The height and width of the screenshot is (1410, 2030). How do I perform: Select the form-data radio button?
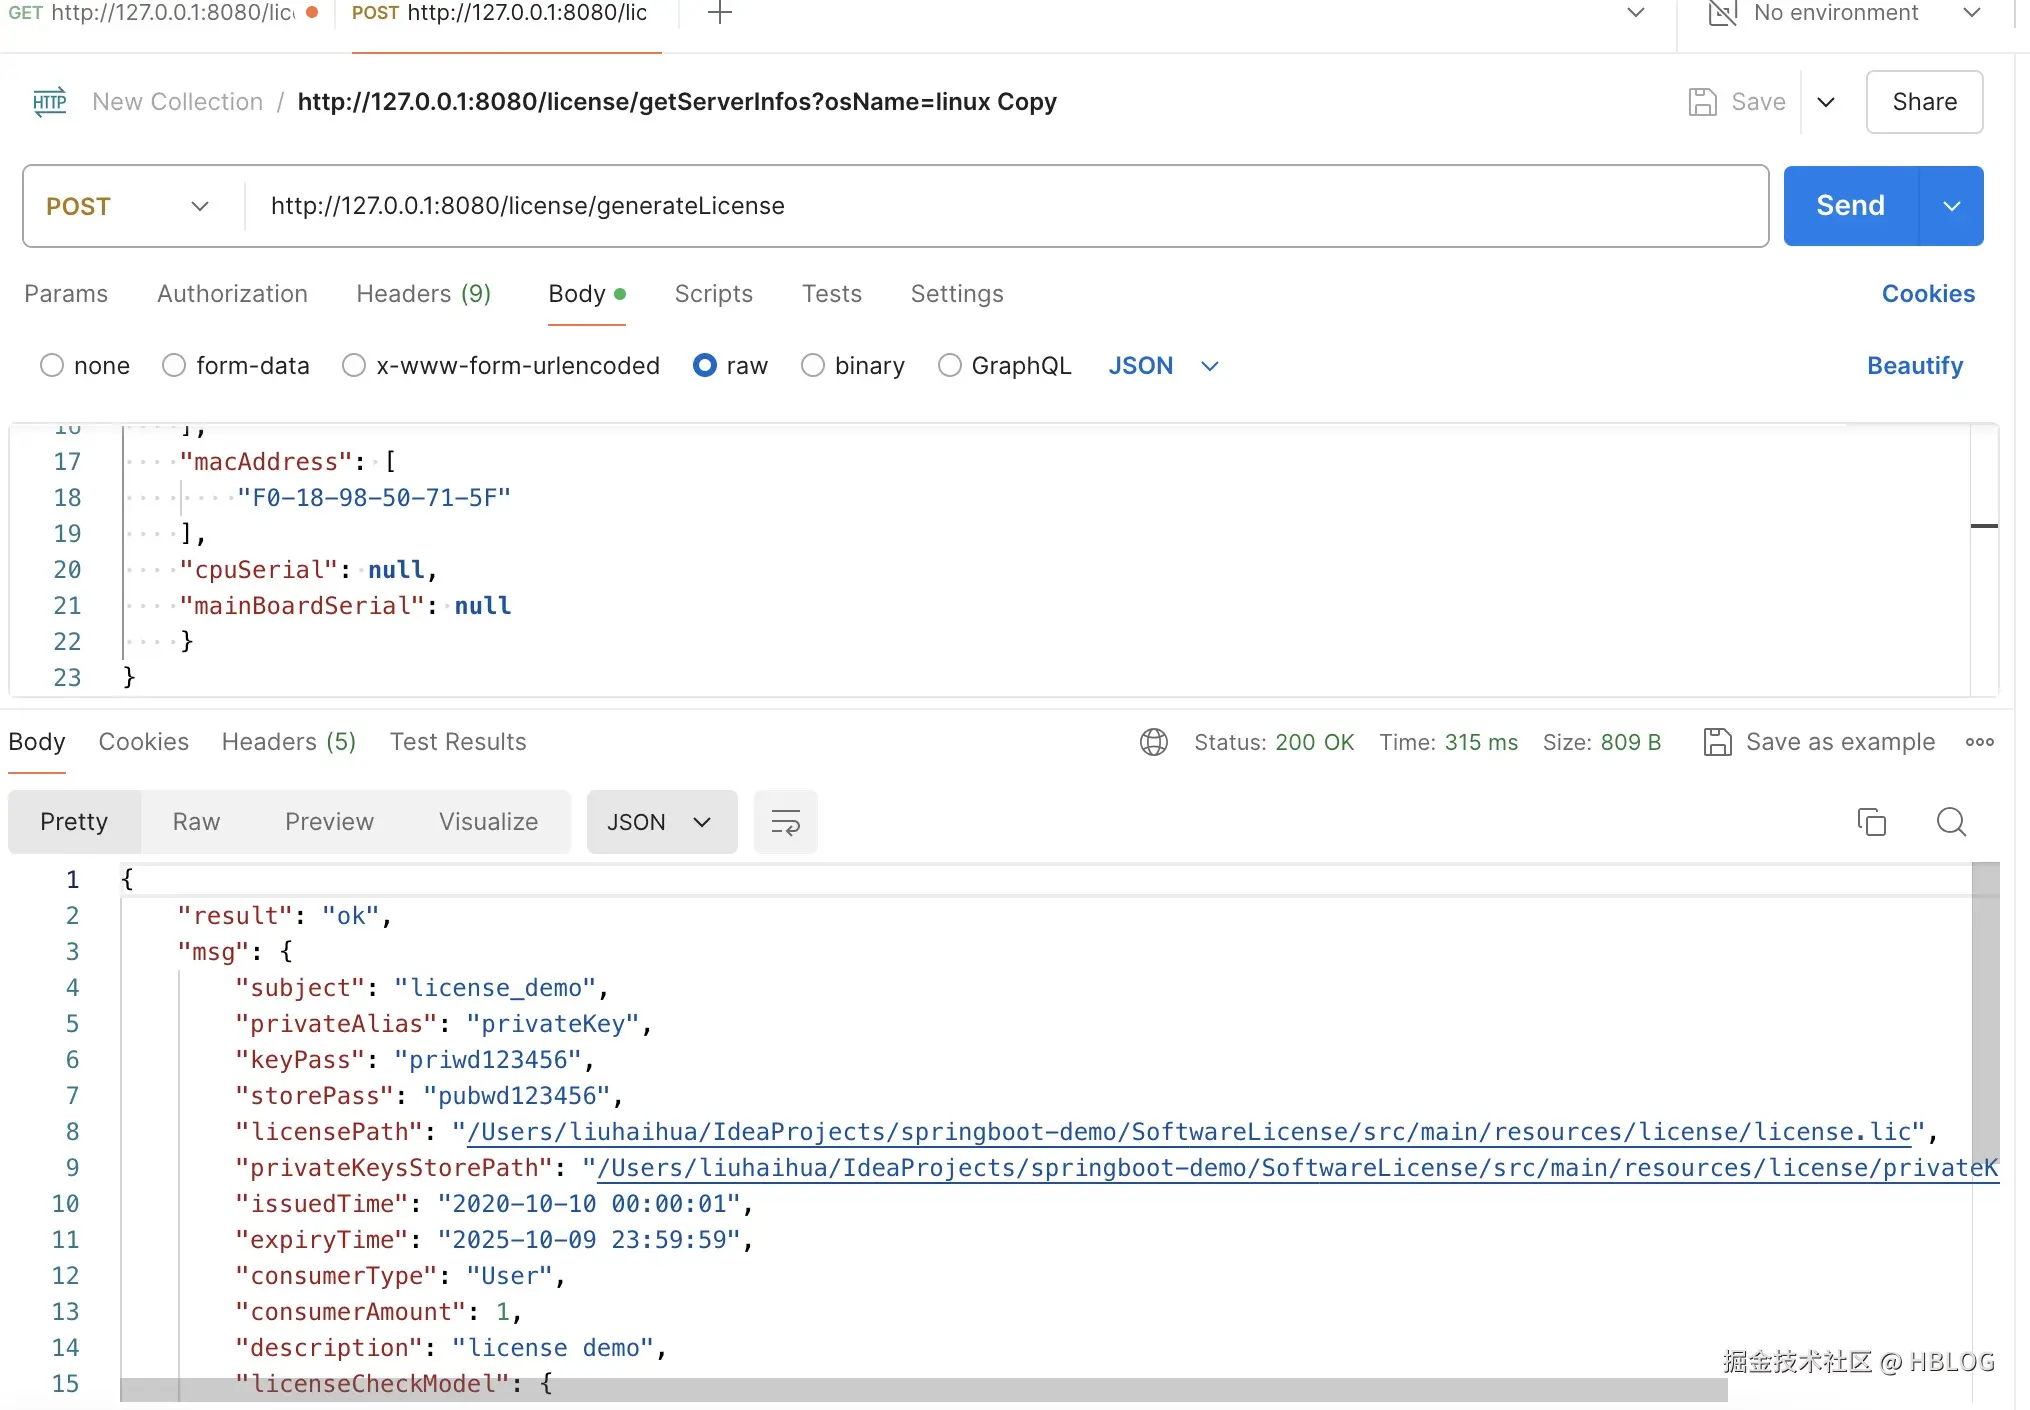click(x=174, y=366)
